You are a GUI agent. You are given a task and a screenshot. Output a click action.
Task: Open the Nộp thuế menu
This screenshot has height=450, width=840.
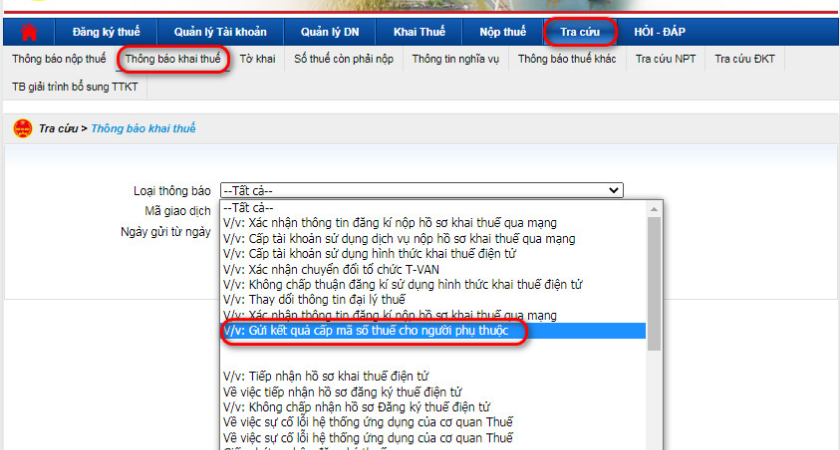point(501,32)
